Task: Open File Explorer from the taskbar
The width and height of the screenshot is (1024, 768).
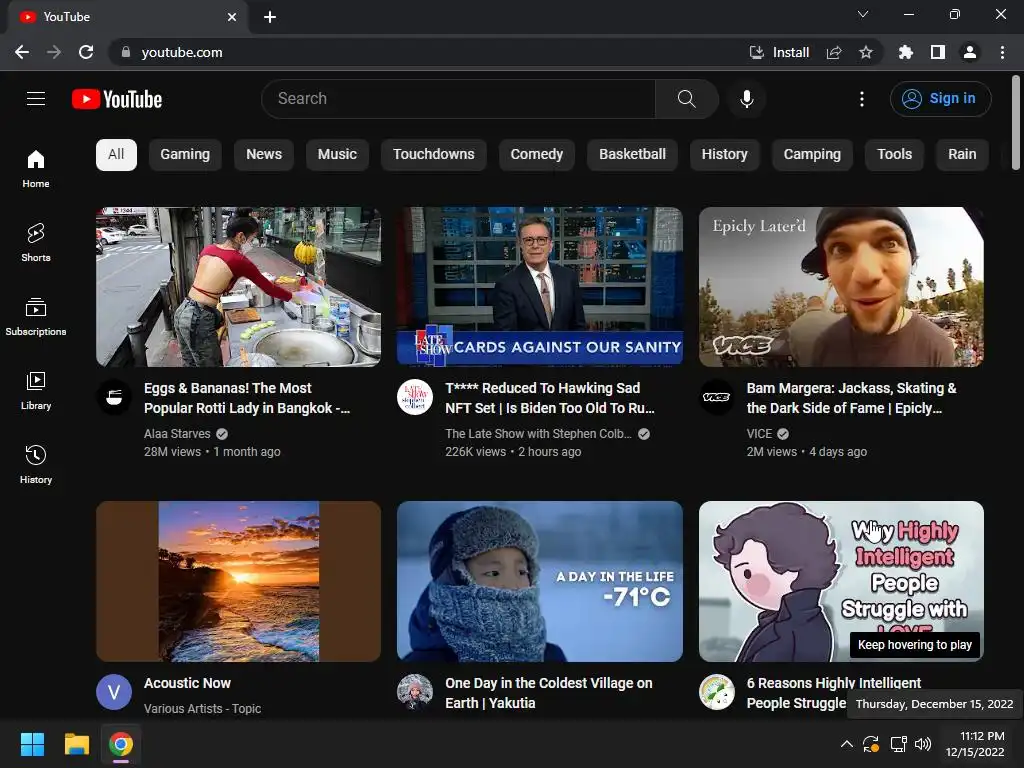Action: [x=76, y=744]
